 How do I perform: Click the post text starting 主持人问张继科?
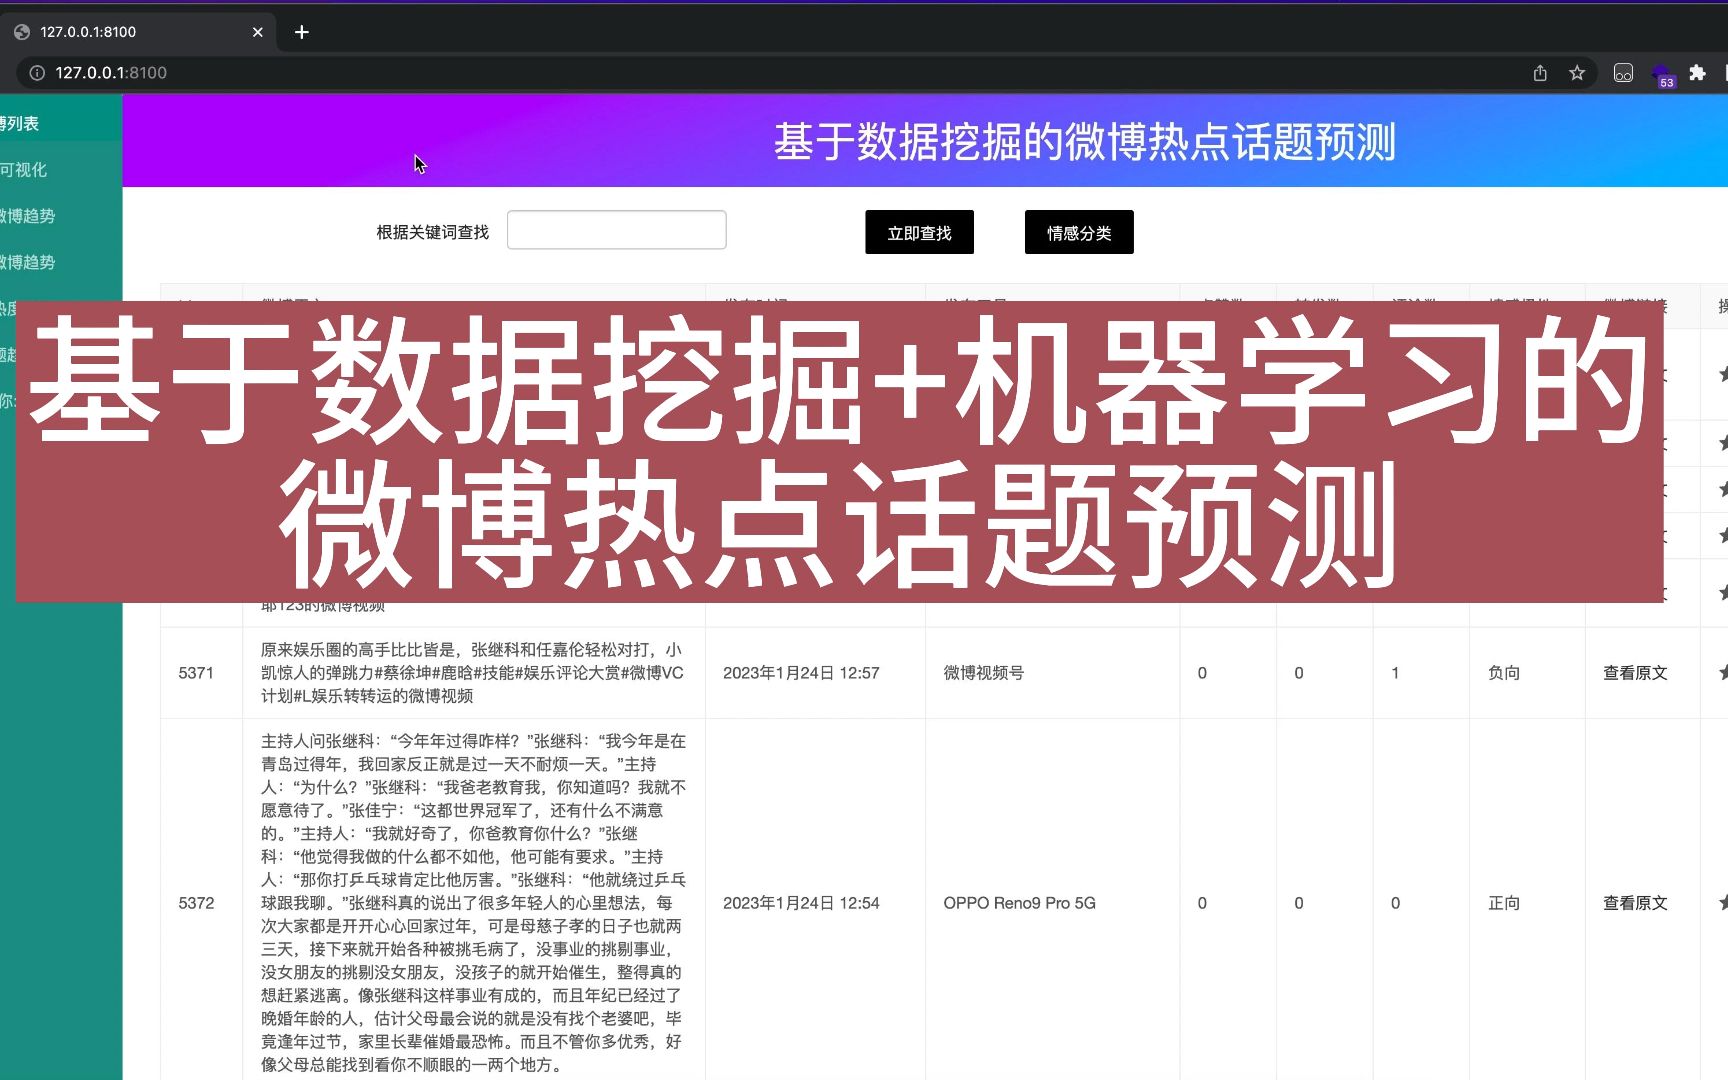(473, 903)
